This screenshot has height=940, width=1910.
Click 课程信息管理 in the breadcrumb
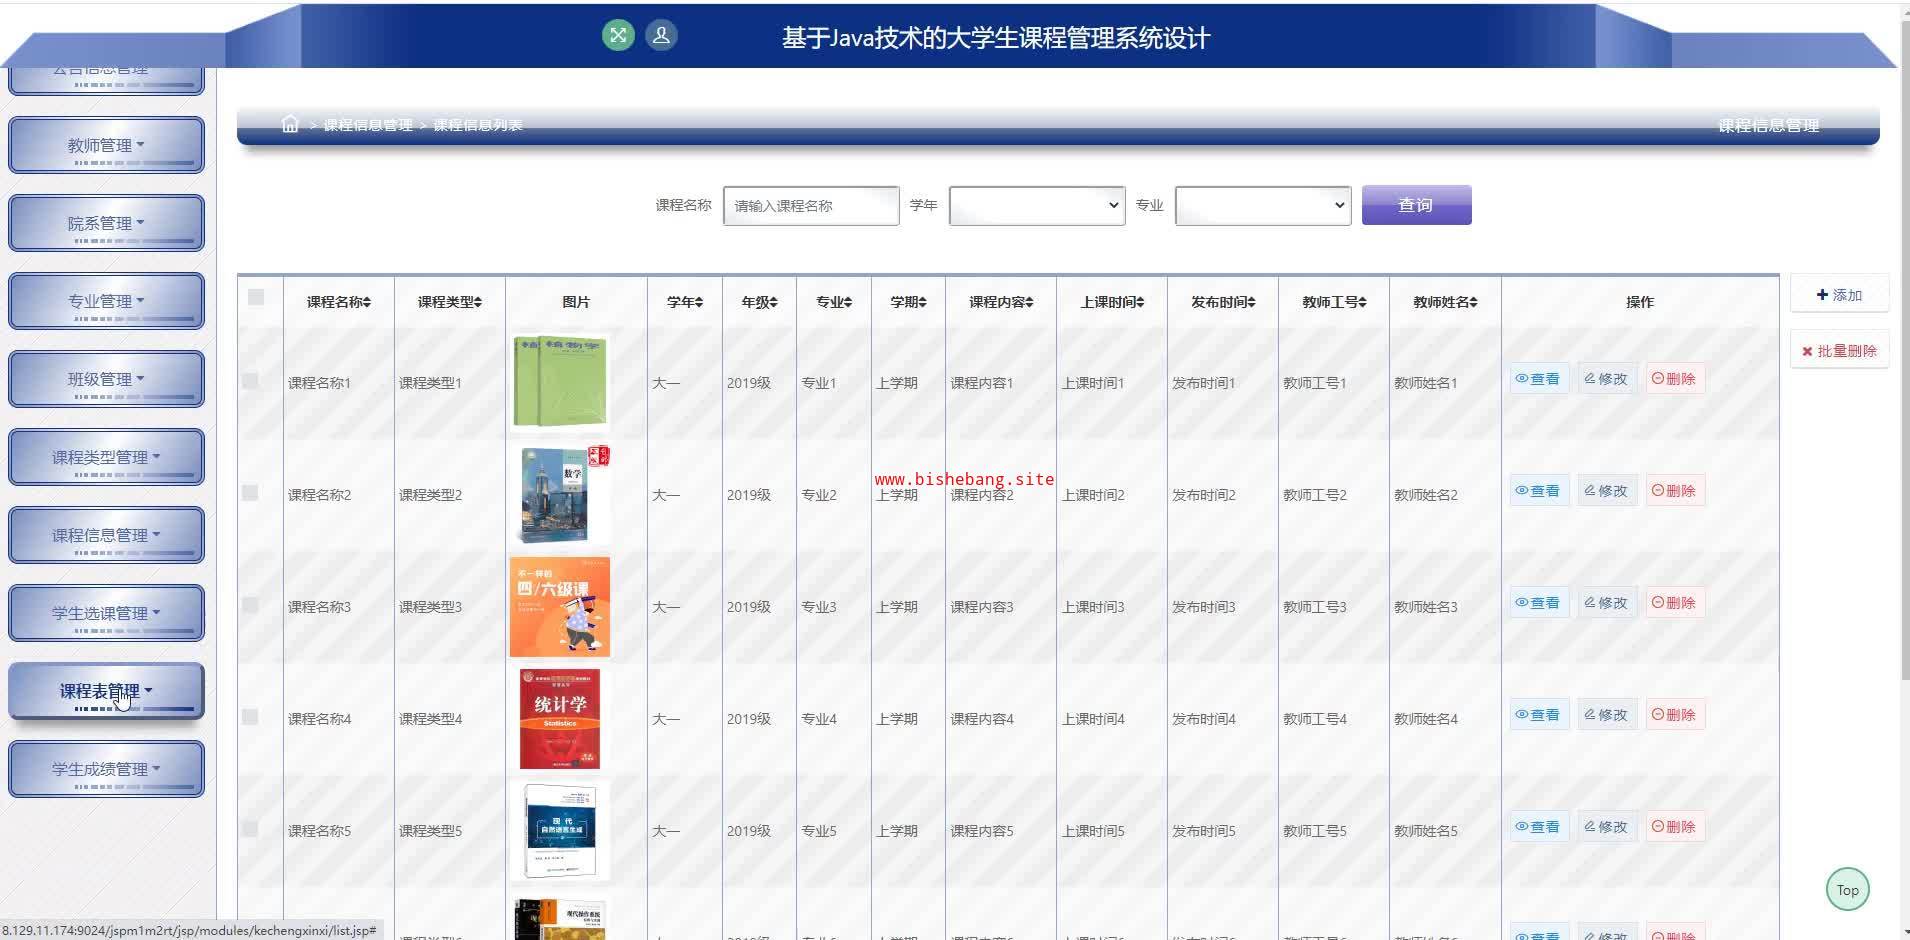(x=368, y=125)
